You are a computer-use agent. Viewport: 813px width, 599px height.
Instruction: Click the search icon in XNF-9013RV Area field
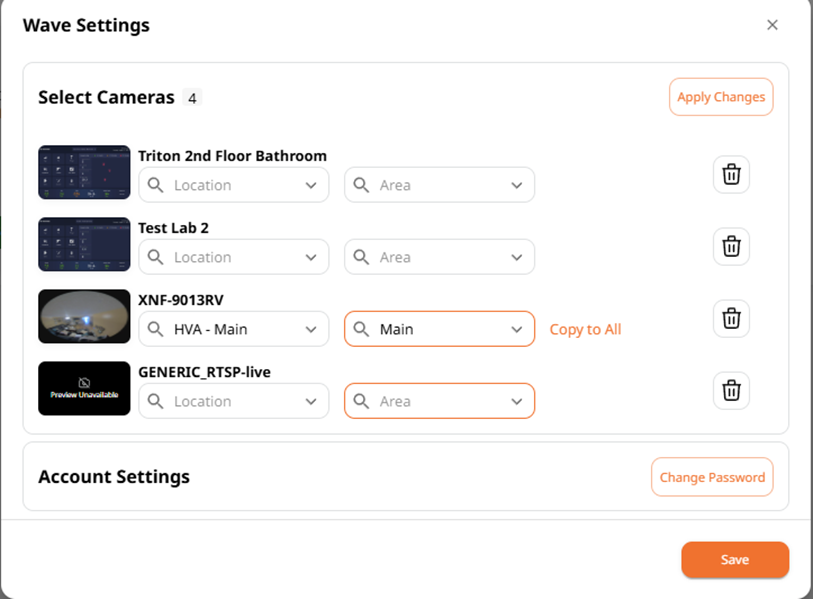pyautogui.click(x=361, y=329)
